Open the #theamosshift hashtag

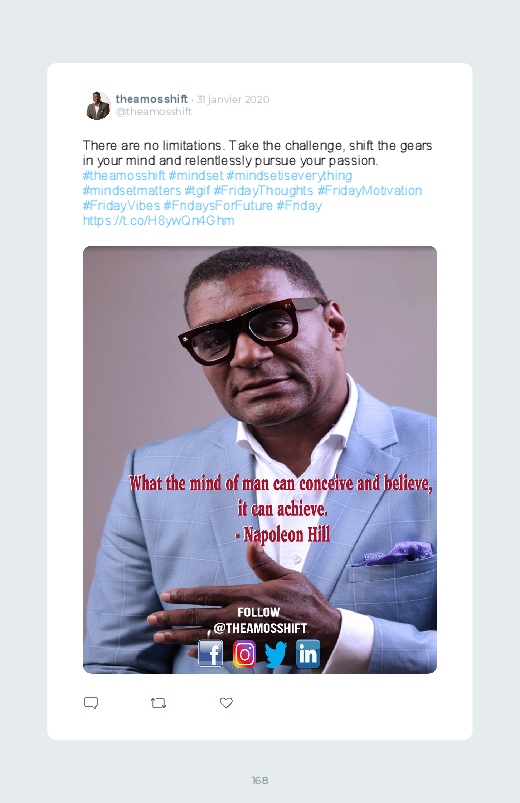tap(124, 176)
